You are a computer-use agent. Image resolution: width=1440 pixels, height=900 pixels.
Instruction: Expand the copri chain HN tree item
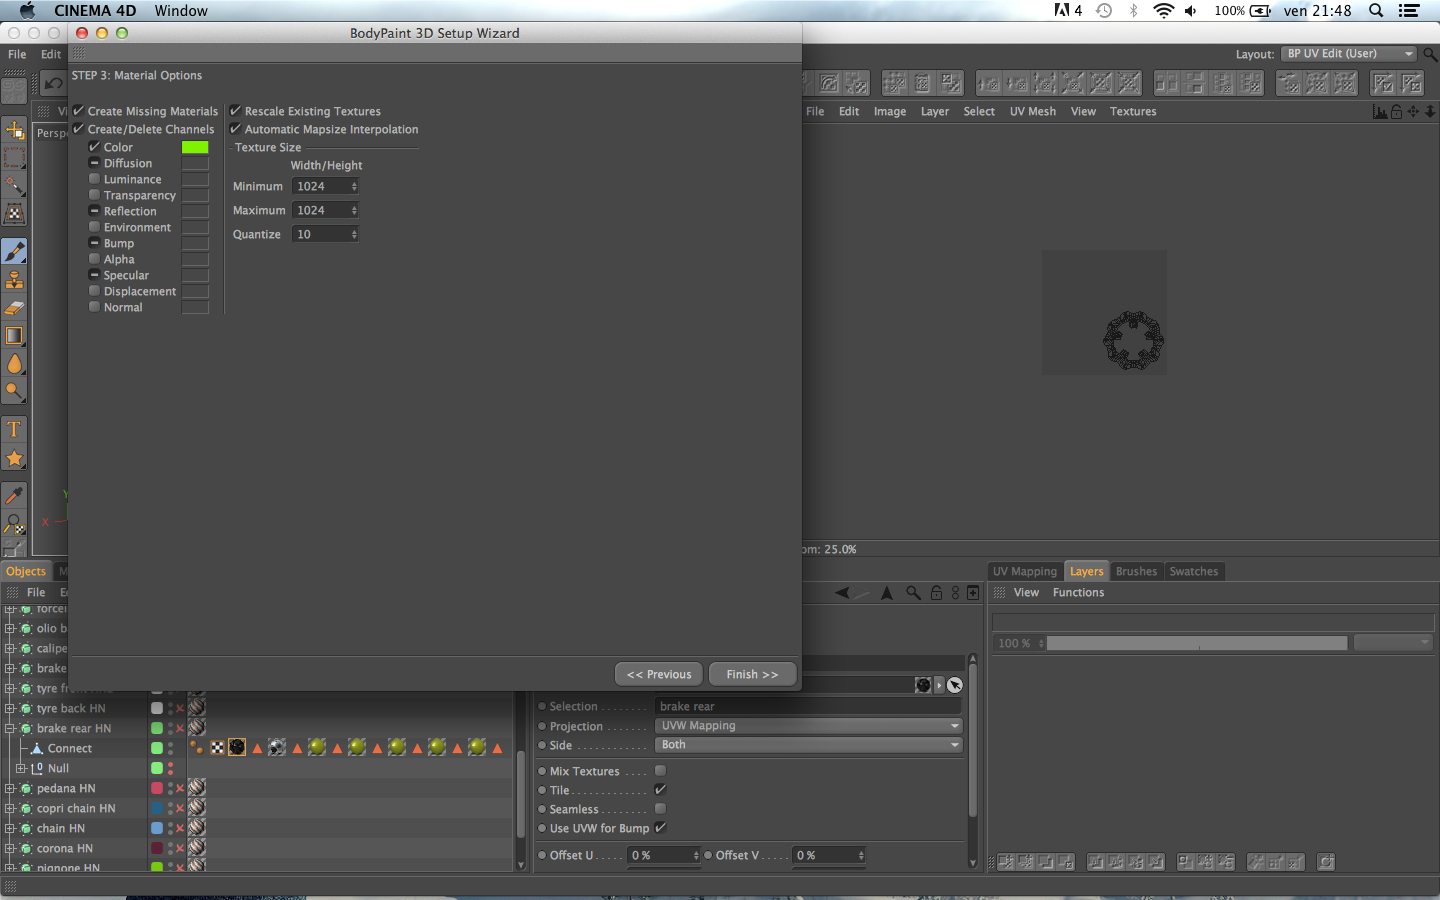coord(10,809)
